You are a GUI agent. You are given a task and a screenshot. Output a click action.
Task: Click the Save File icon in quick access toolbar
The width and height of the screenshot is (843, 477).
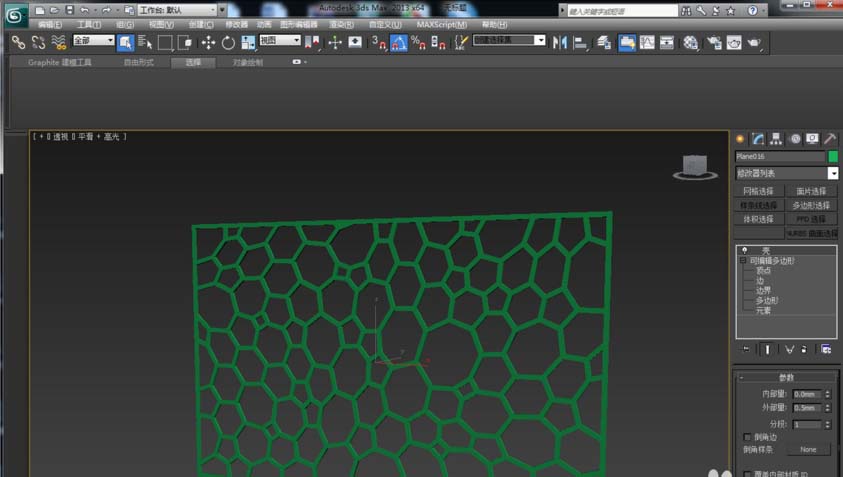pyautogui.click(x=69, y=10)
